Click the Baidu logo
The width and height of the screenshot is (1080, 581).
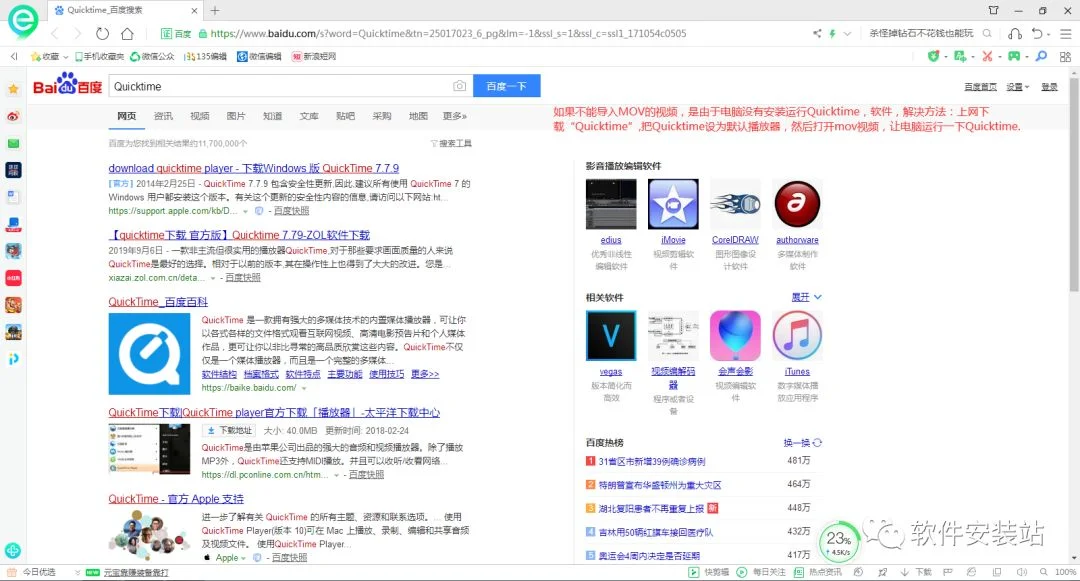point(68,84)
